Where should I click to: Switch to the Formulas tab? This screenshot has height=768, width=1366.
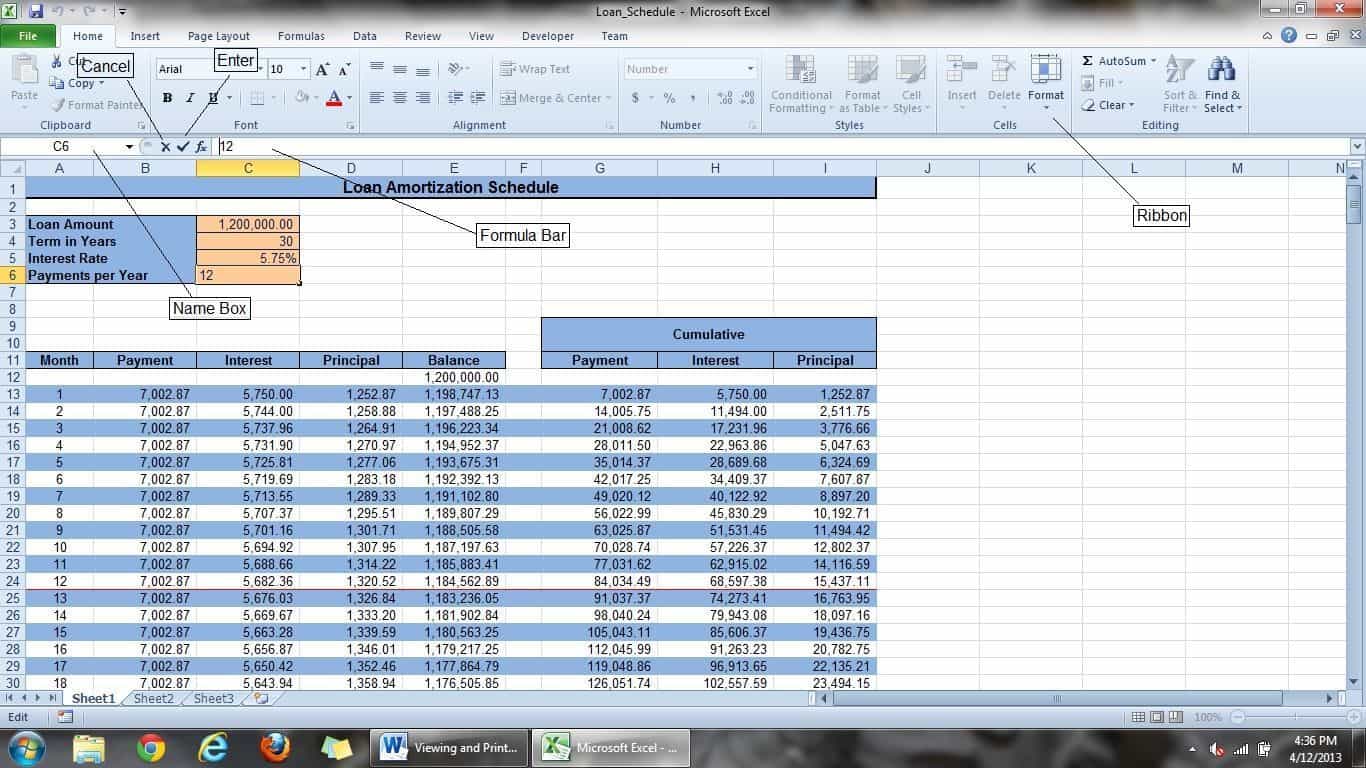click(301, 36)
